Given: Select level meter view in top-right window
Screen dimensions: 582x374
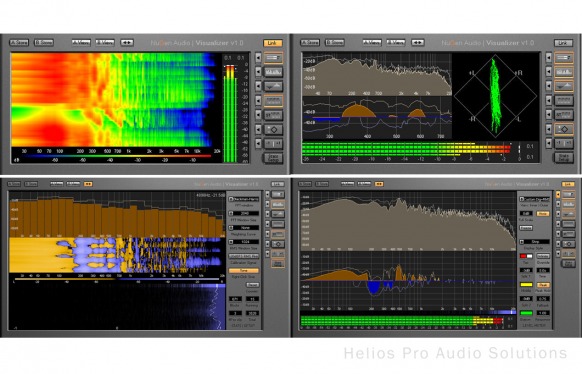Looking at the screenshot, I should click(x=564, y=58).
